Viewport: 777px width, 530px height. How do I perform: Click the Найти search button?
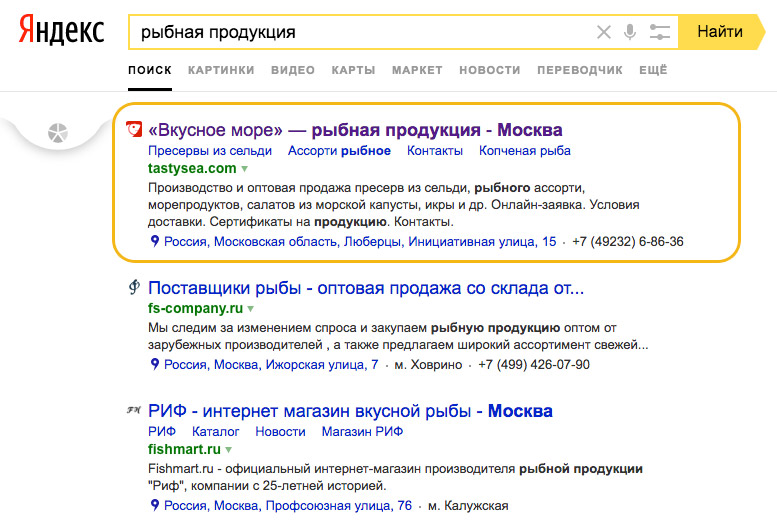click(x=720, y=32)
